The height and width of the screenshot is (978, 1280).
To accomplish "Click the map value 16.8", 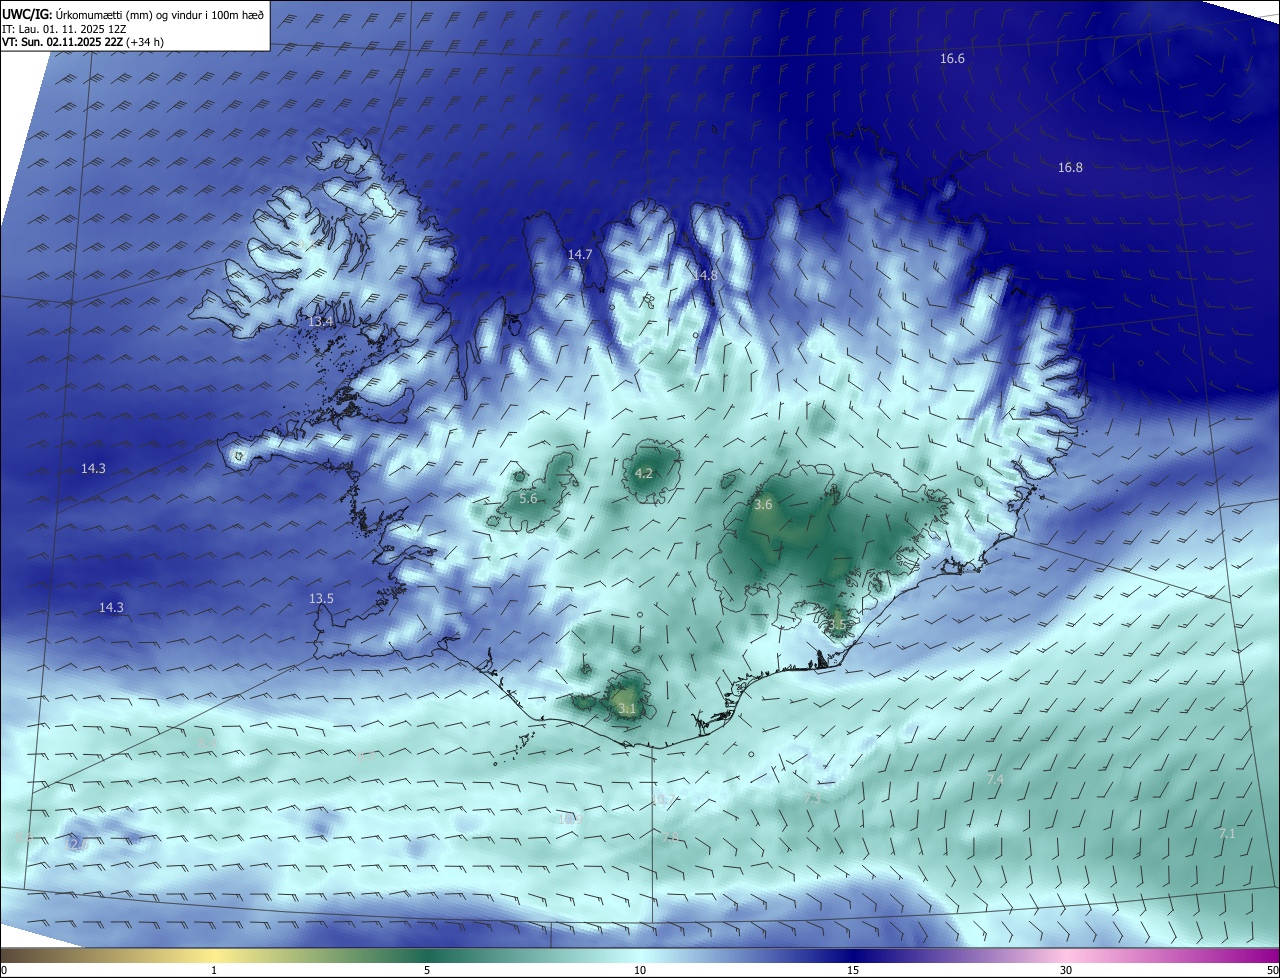I will pyautogui.click(x=1070, y=168).
